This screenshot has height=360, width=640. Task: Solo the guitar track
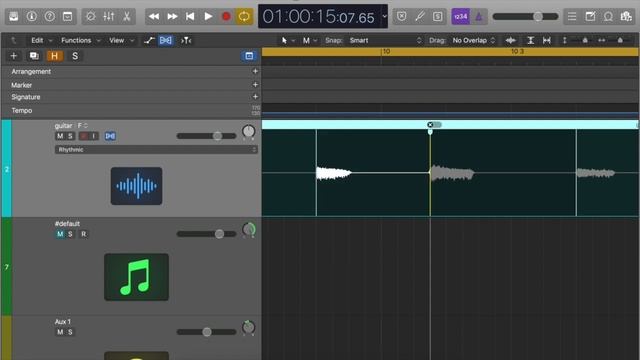70,136
